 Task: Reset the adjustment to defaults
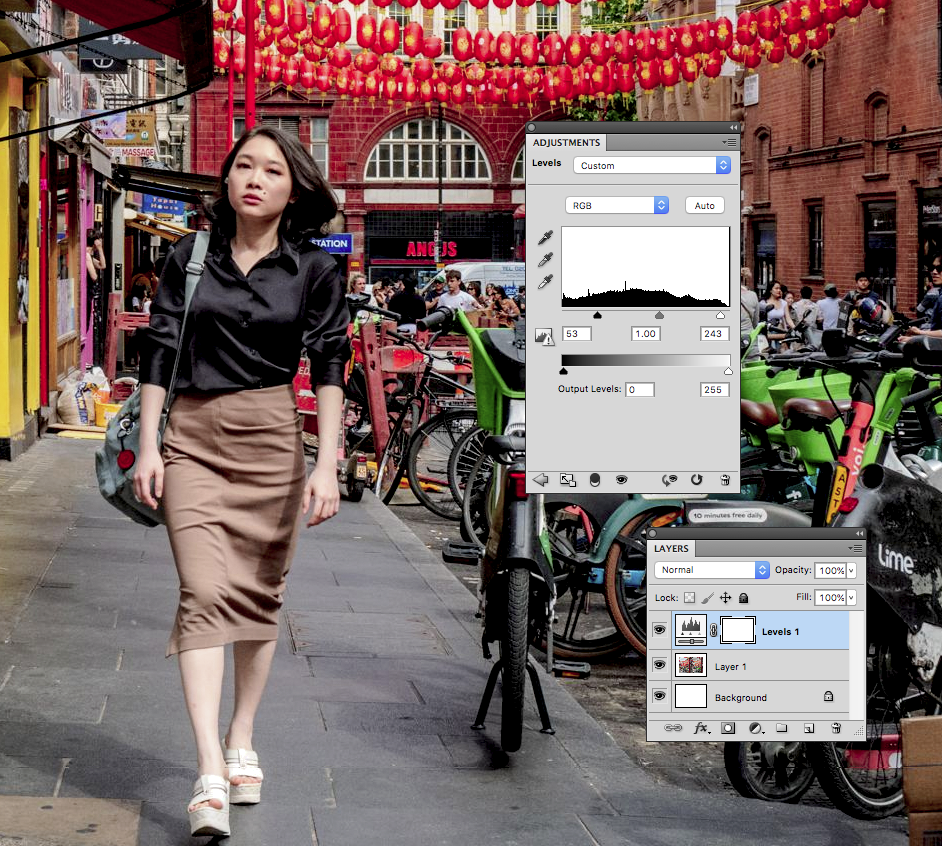(x=696, y=480)
